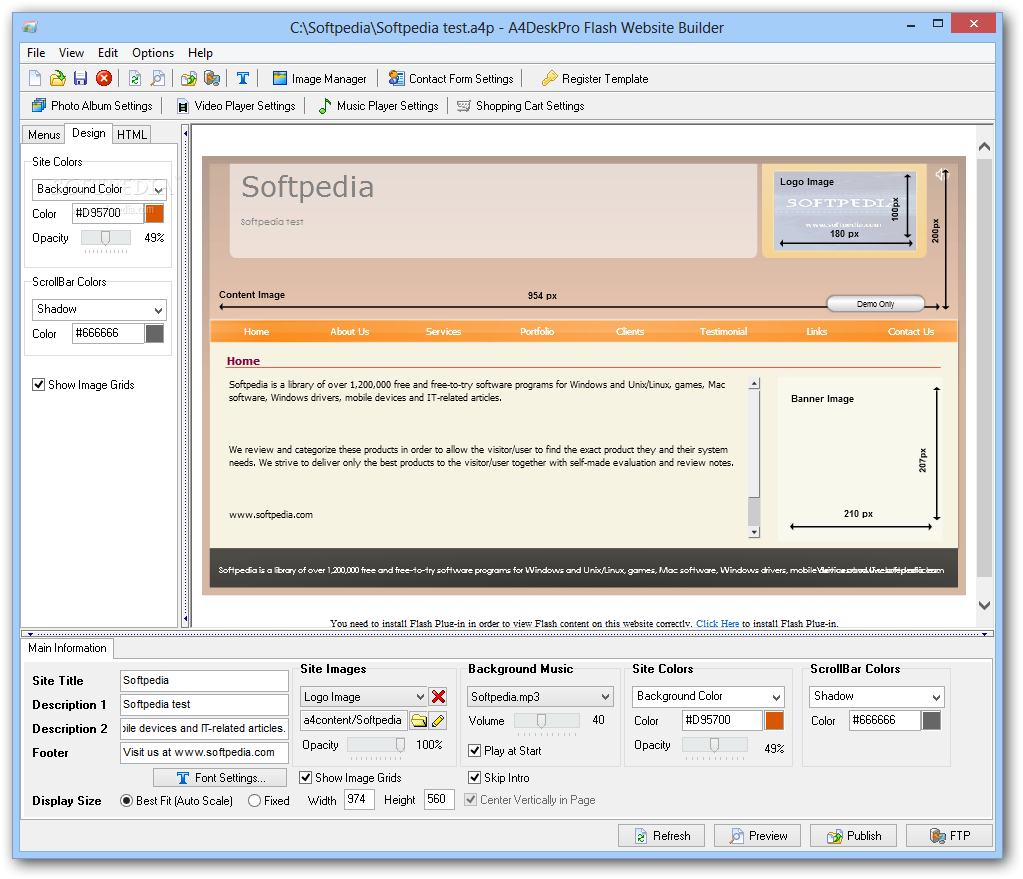
Task: Open the View menu
Action: [71, 53]
